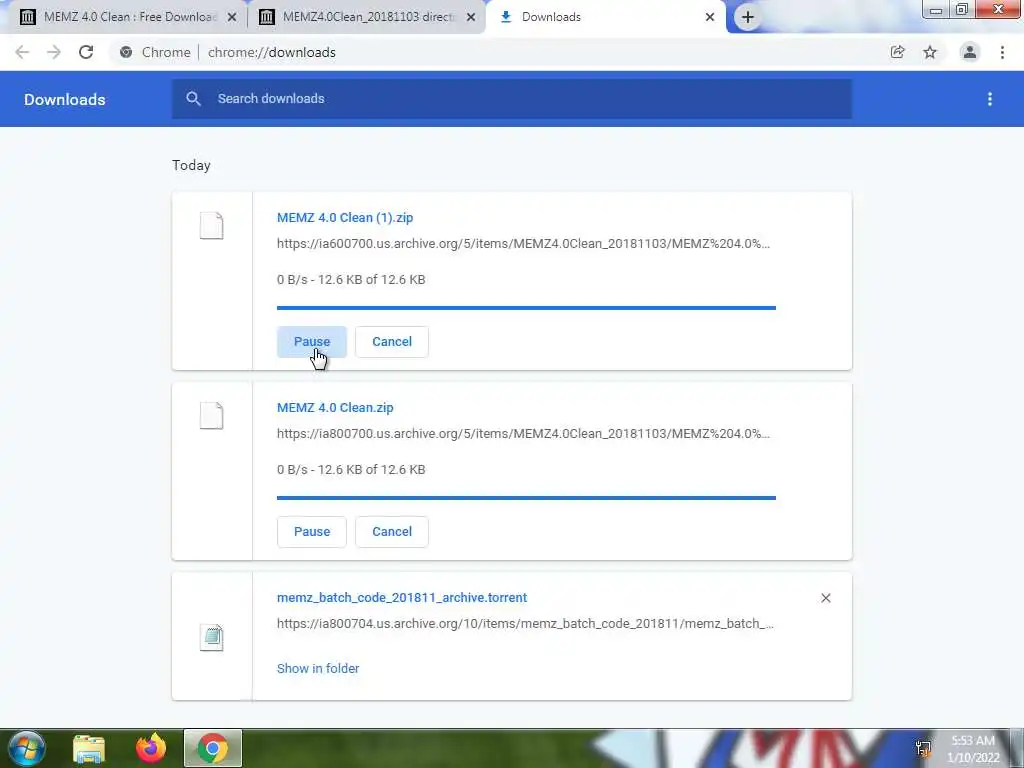Open Windows Explorer from taskbar
The height and width of the screenshot is (768, 1024).
(x=89, y=748)
